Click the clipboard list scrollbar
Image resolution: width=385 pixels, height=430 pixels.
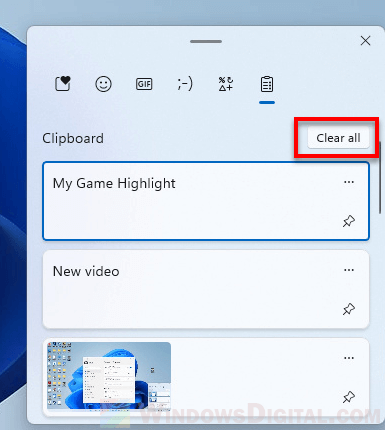[380, 178]
